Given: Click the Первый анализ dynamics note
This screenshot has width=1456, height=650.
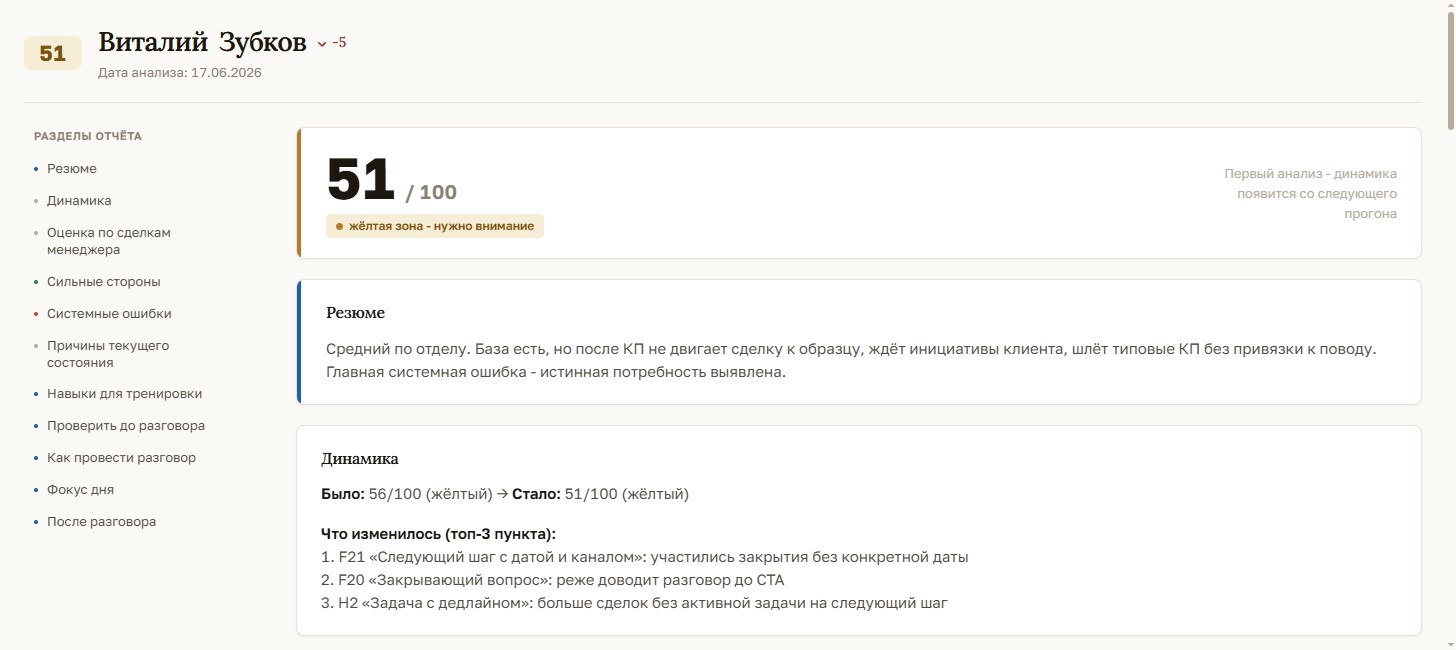Looking at the screenshot, I should click(1310, 194).
